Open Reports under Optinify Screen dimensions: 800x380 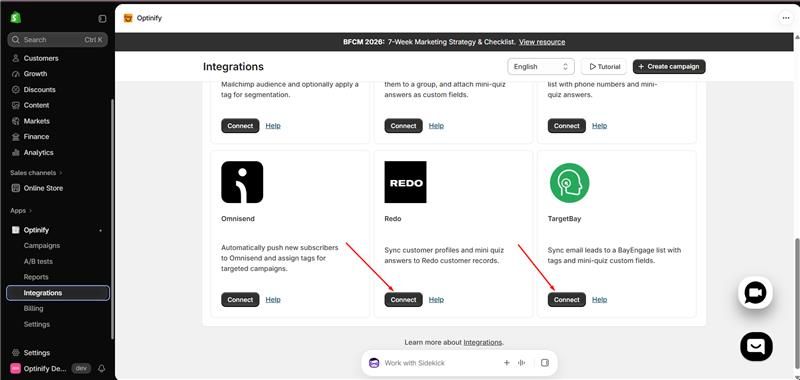coord(36,277)
